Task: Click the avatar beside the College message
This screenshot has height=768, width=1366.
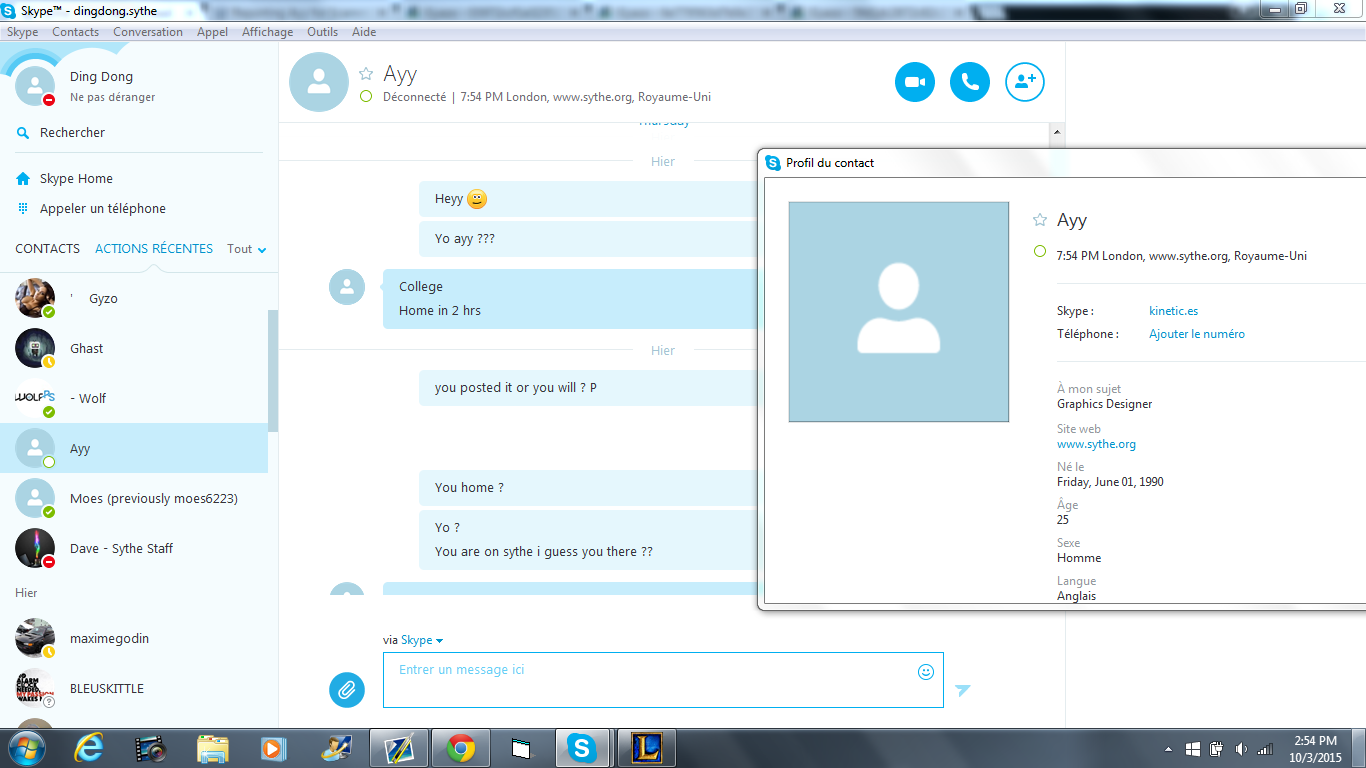Action: pyautogui.click(x=347, y=287)
